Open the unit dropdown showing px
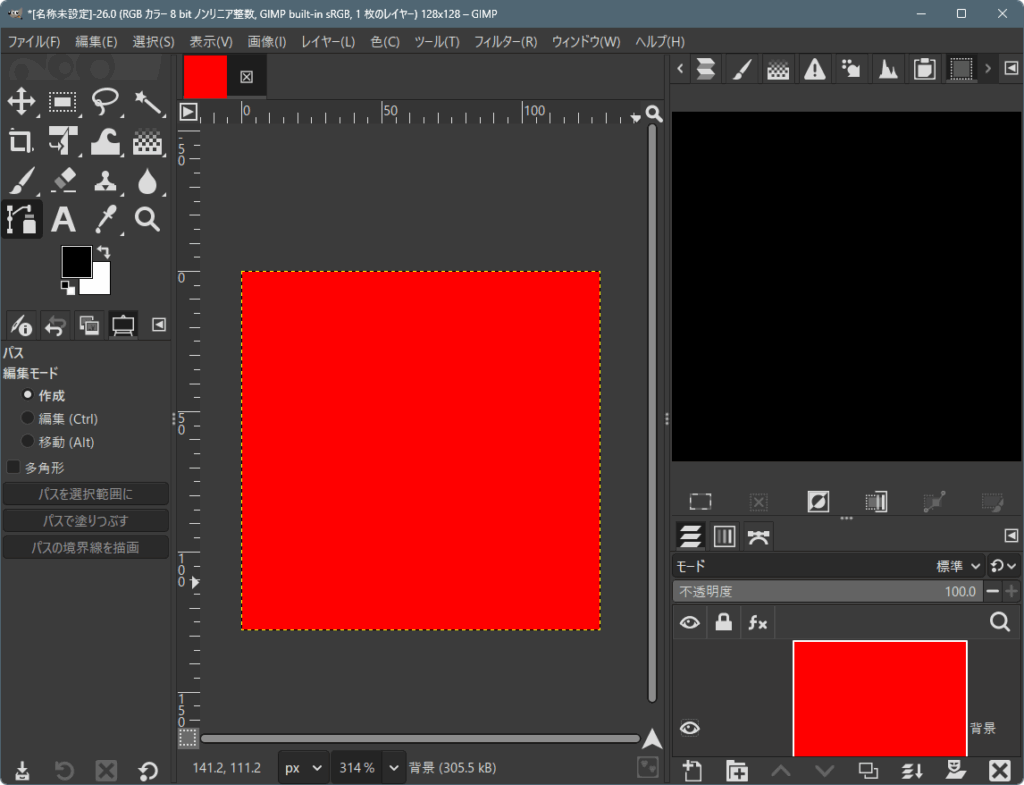Viewport: 1024px width, 785px height. 302,767
